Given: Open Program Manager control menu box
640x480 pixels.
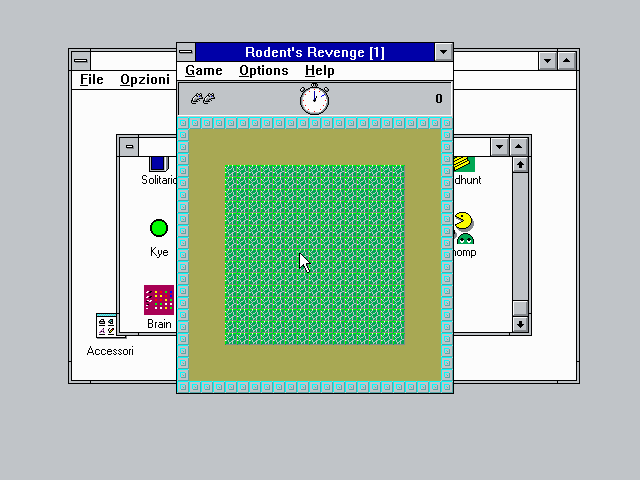Looking at the screenshot, I should [x=81, y=60].
